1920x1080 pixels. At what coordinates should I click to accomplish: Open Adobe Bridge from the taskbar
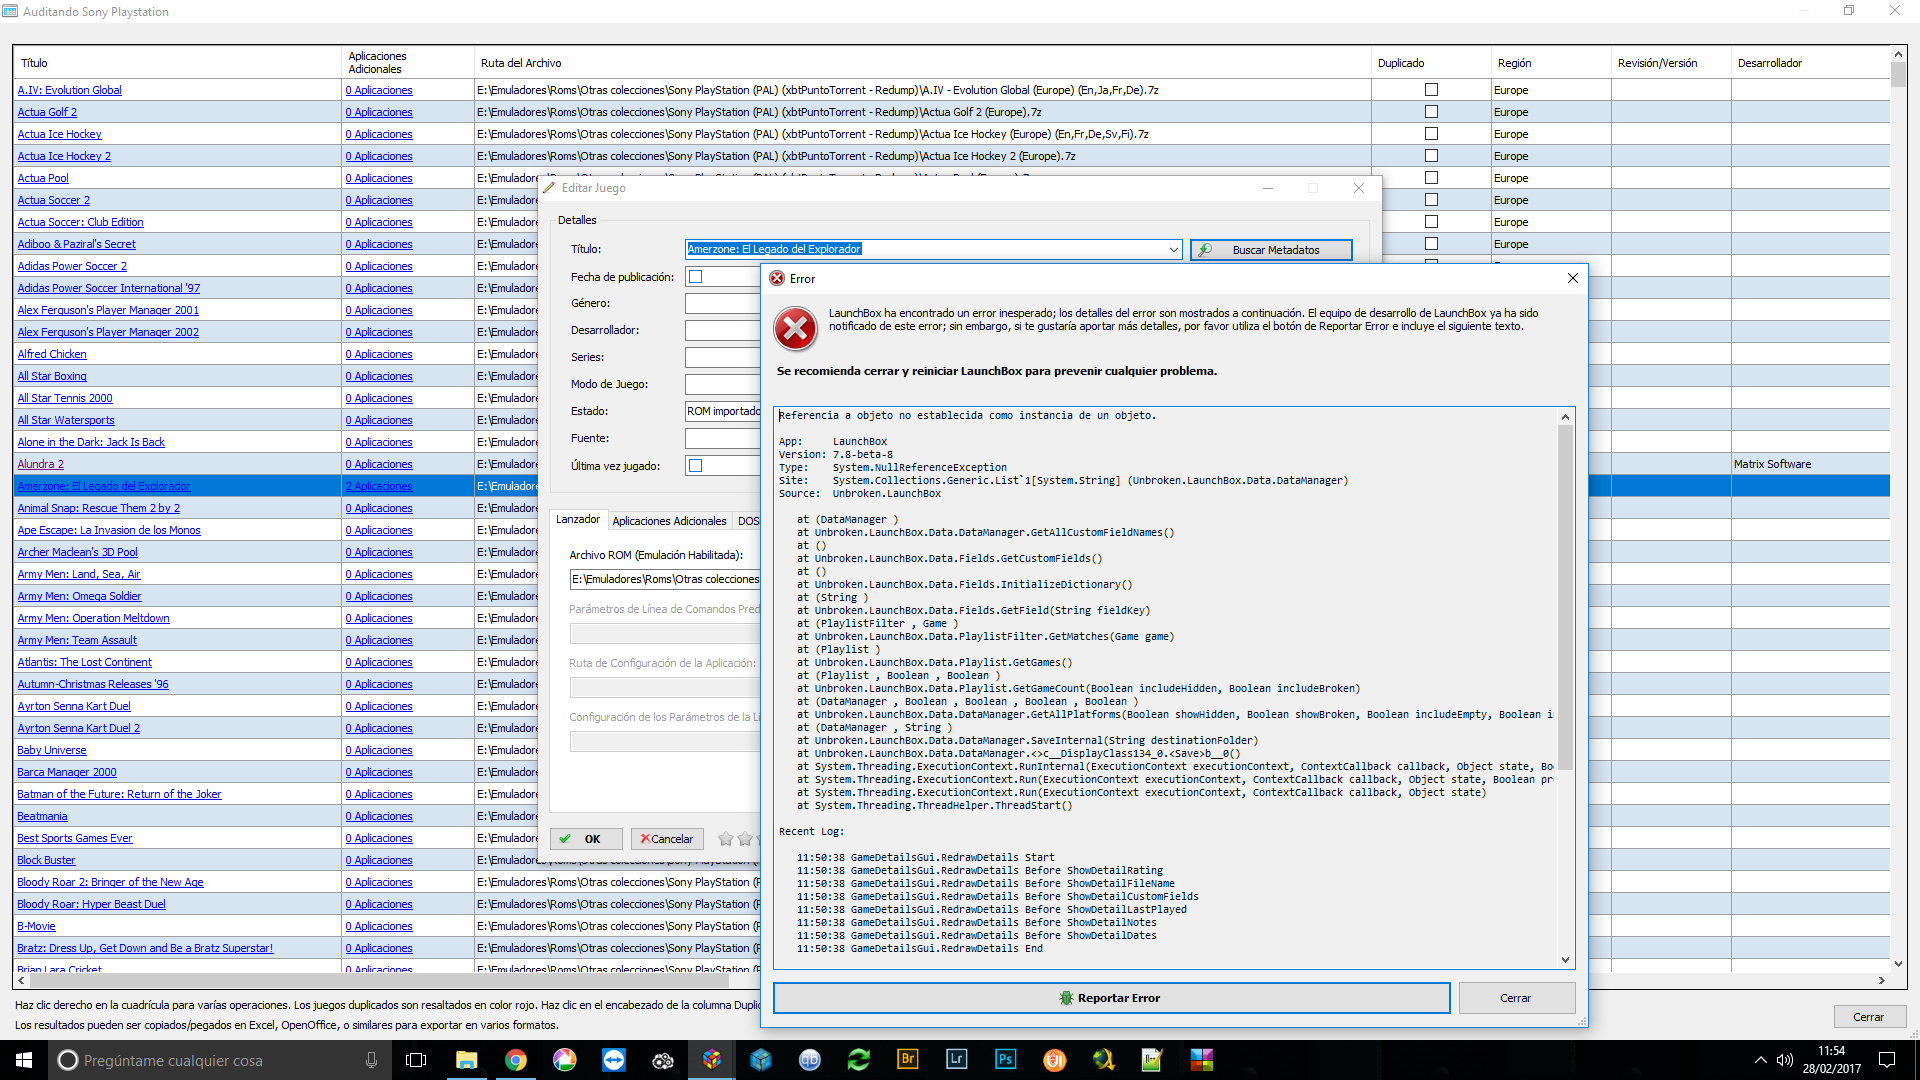(908, 1060)
